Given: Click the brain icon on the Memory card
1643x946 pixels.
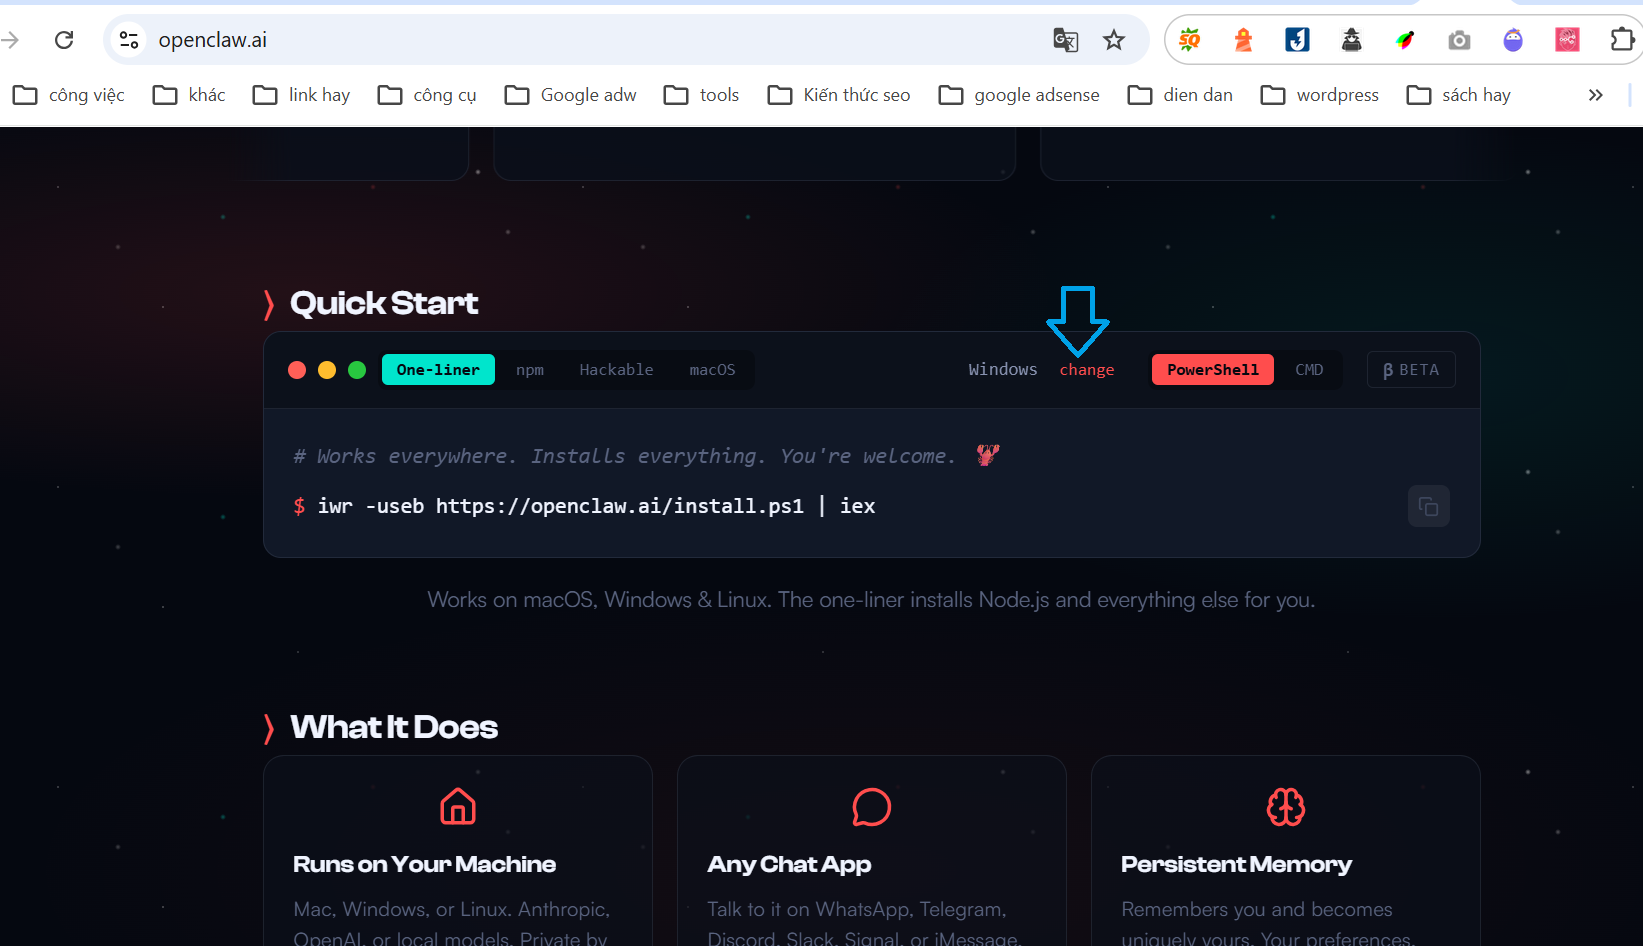Looking at the screenshot, I should 1286,807.
